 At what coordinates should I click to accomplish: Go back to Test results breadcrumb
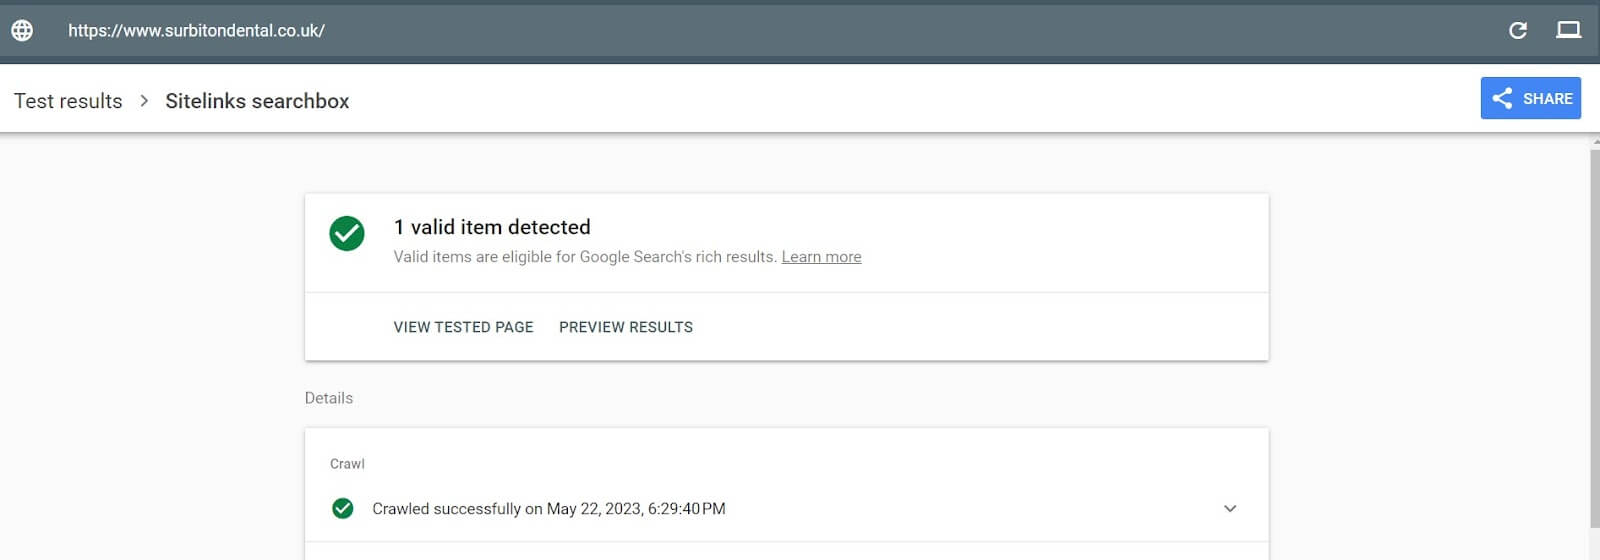pyautogui.click(x=68, y=101)
